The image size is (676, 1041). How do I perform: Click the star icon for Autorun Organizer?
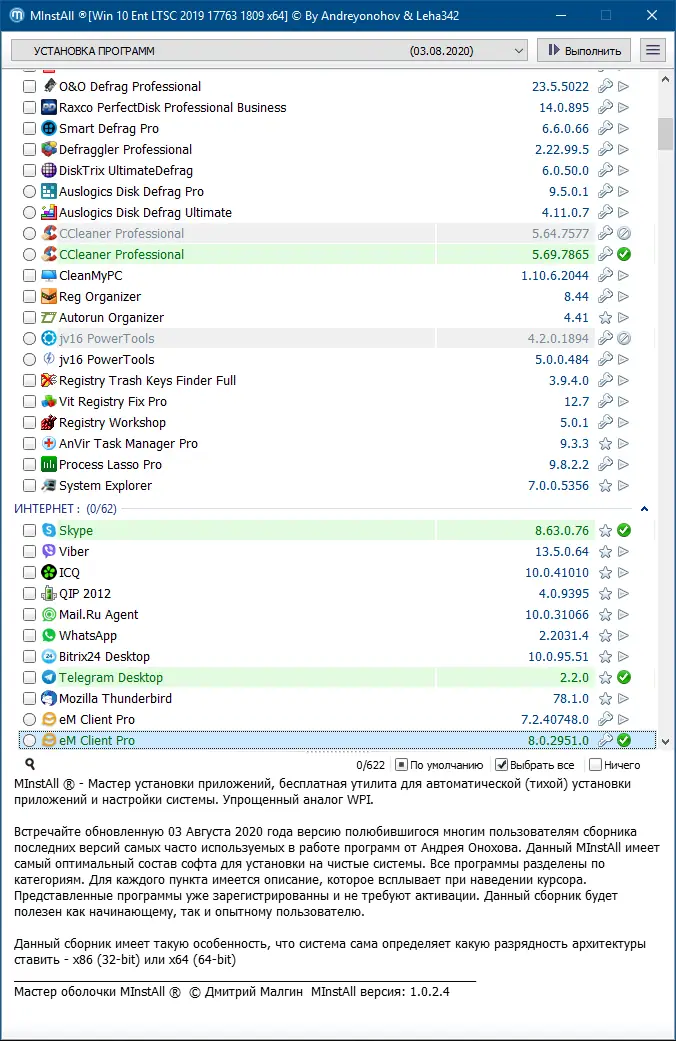[605, 318]
